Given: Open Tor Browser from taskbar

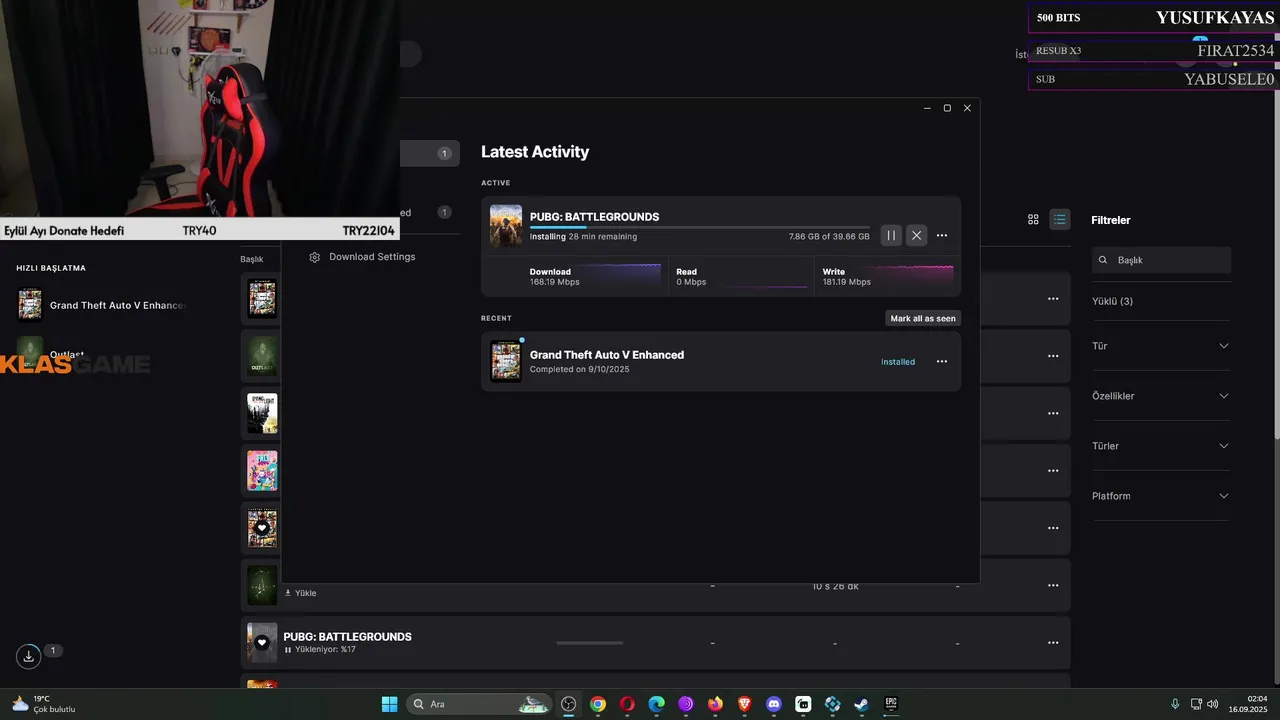Looking at the screenshot, I should (685, 704).
